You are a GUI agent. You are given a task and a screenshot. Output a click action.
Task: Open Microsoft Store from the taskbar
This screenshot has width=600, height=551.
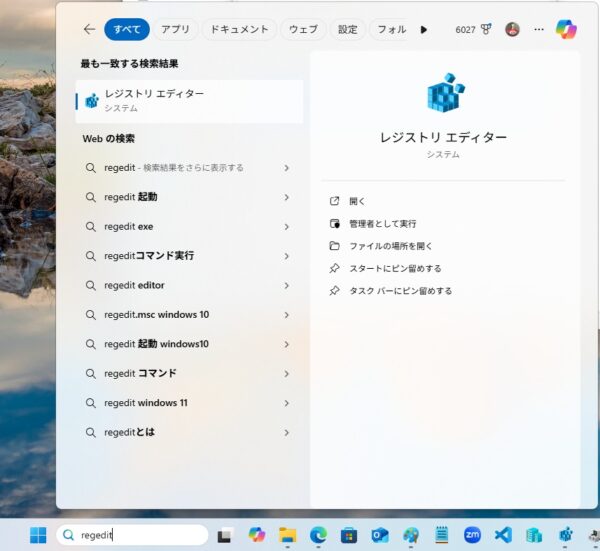coord(349,535)
